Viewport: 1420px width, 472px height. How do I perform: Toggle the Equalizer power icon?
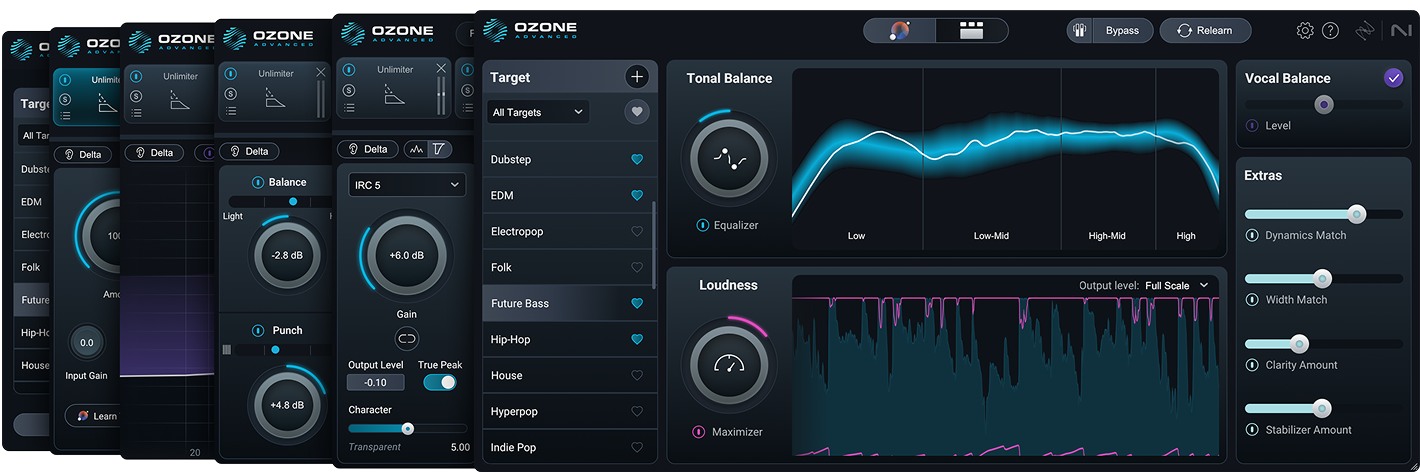click(703, 225)
